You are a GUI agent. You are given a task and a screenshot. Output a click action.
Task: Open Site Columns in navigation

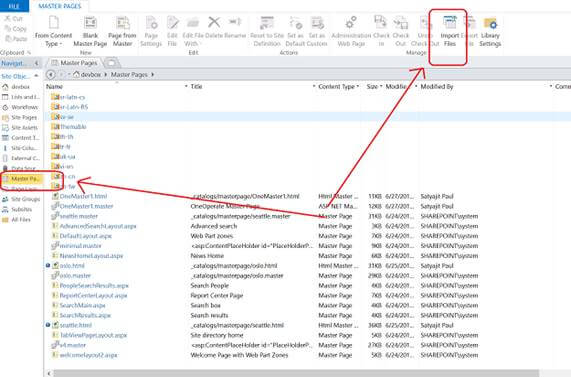click(20, 148)
